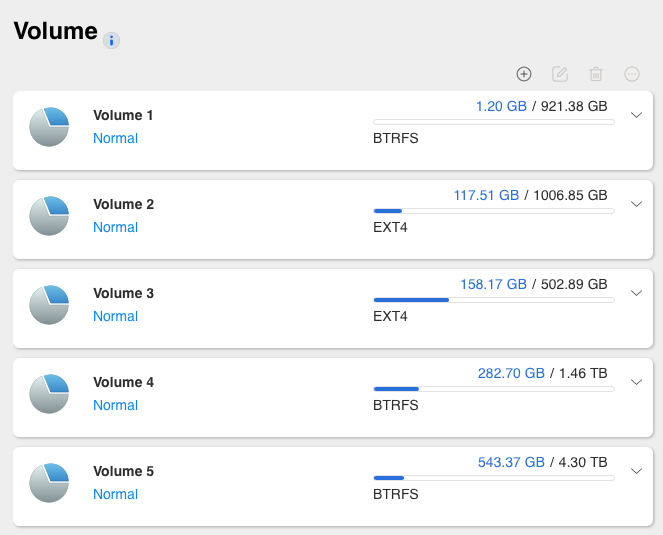Expand the Volume 4 details chevron
Screen dimensions: 663x535
pyautogui.click(x=636, y=382)
